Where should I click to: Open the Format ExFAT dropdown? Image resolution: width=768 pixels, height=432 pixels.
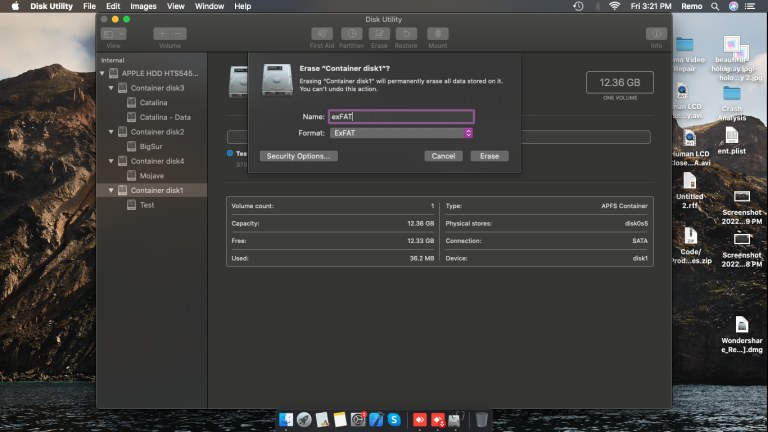401,133
